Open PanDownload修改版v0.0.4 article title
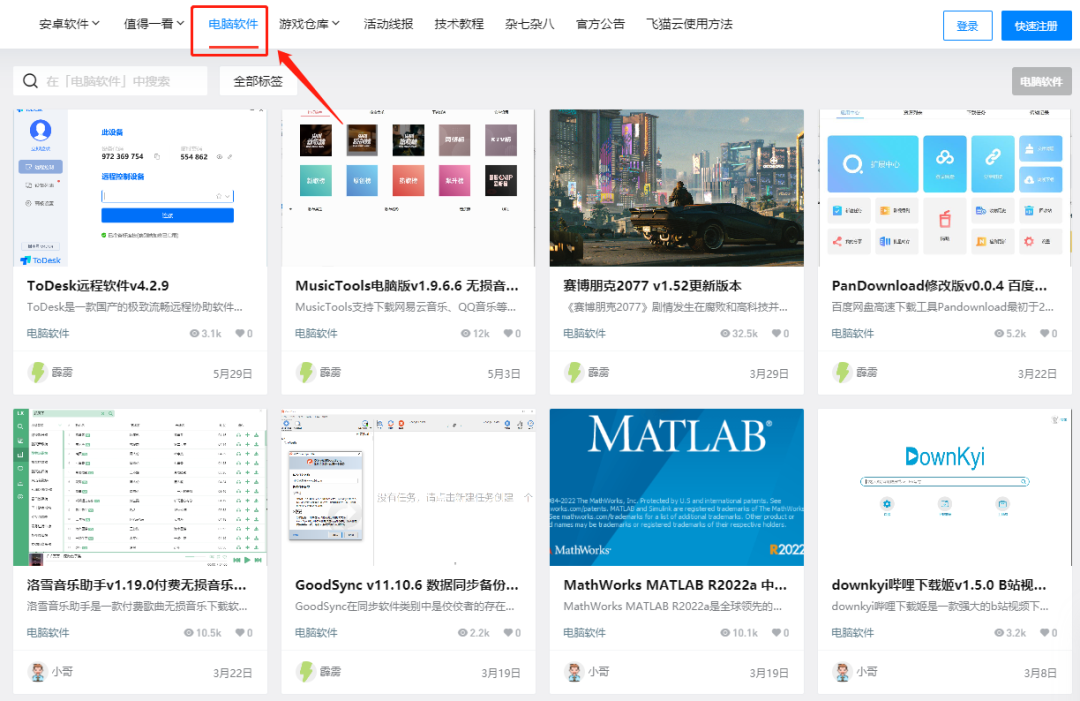This screenshot has height=701, width=1080. point(939,286)
